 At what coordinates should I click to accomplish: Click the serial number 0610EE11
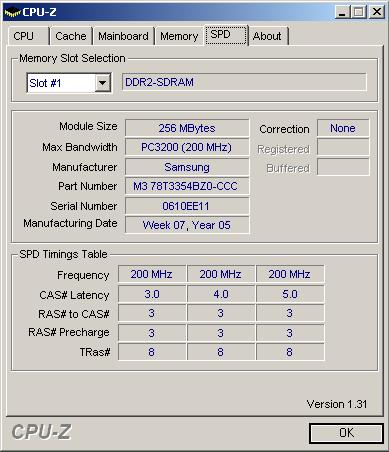(187, 206)
